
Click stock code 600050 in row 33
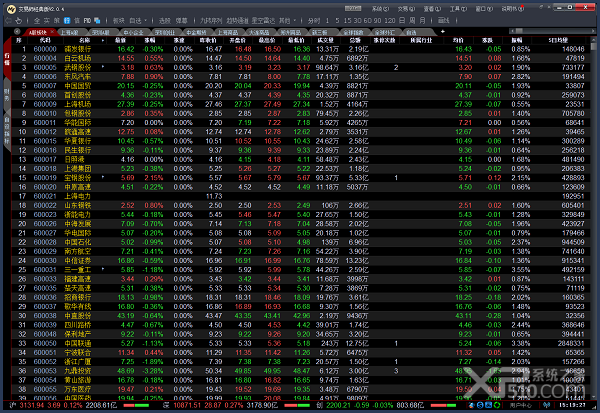[45, 343]
